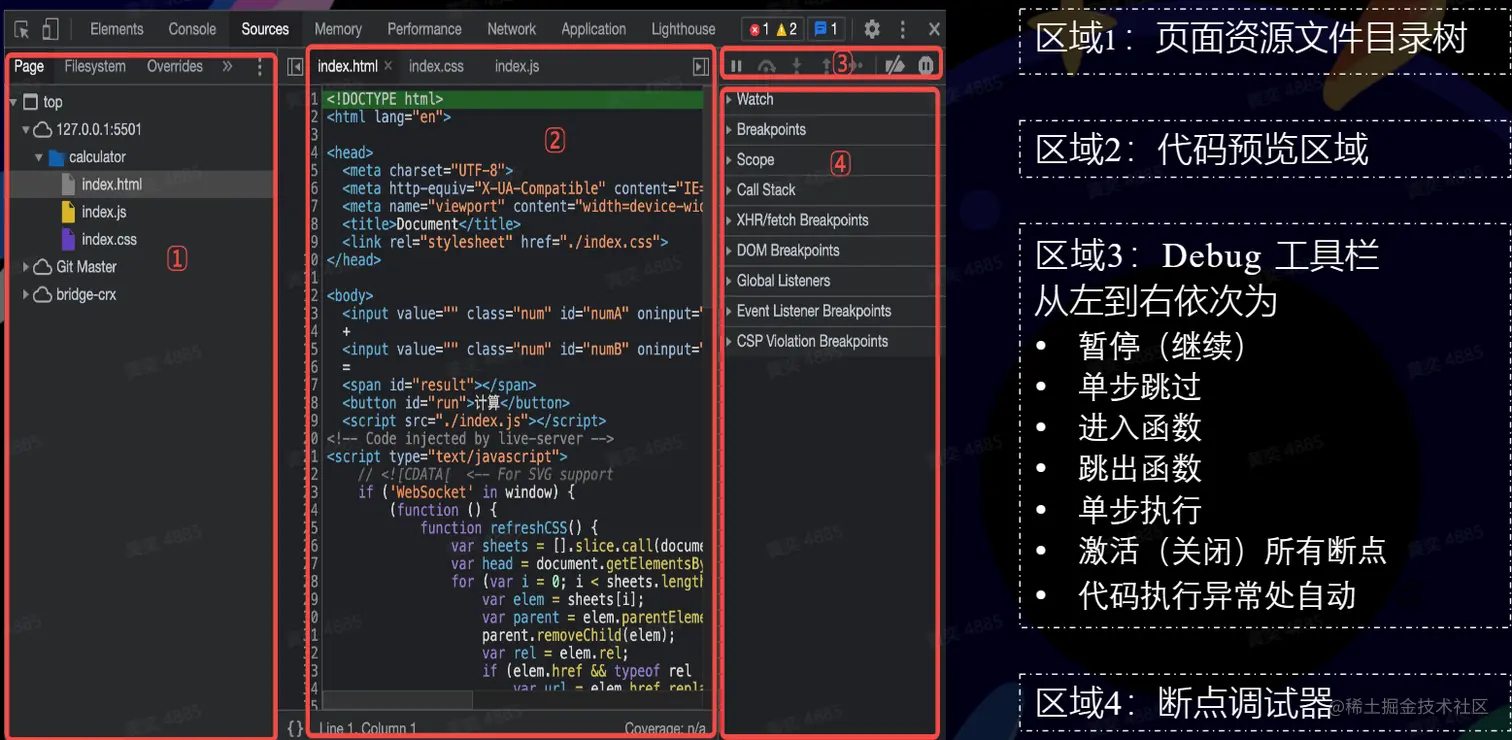Switch to the Filesystem navigator tab
Screen dimensions: 1512x740
[x=95, y=67]
